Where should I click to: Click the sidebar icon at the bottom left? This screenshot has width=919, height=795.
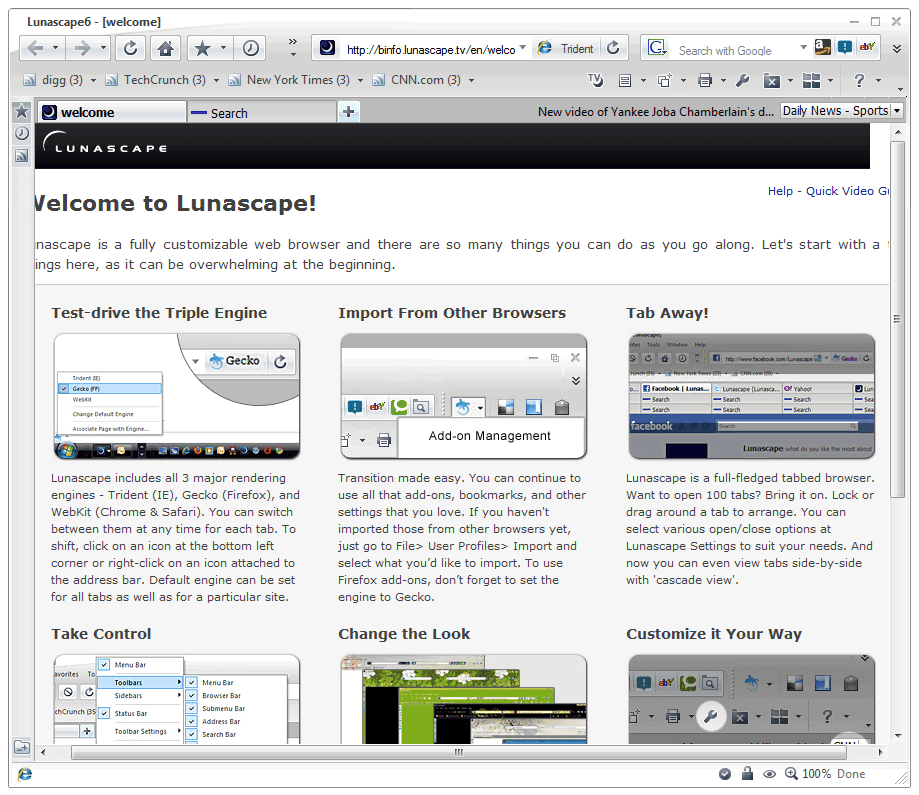pyautogui.click(x=22, y=747)
